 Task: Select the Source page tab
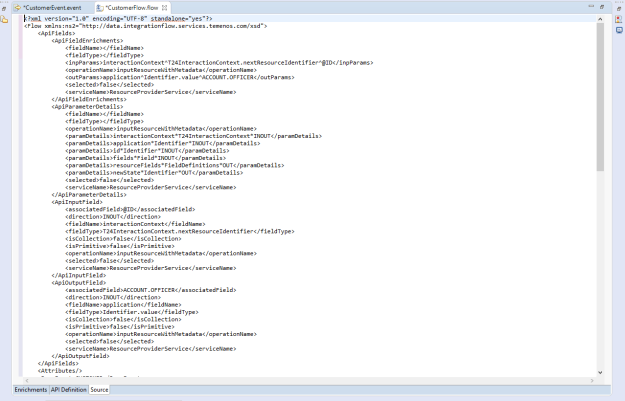pos(100,389)
